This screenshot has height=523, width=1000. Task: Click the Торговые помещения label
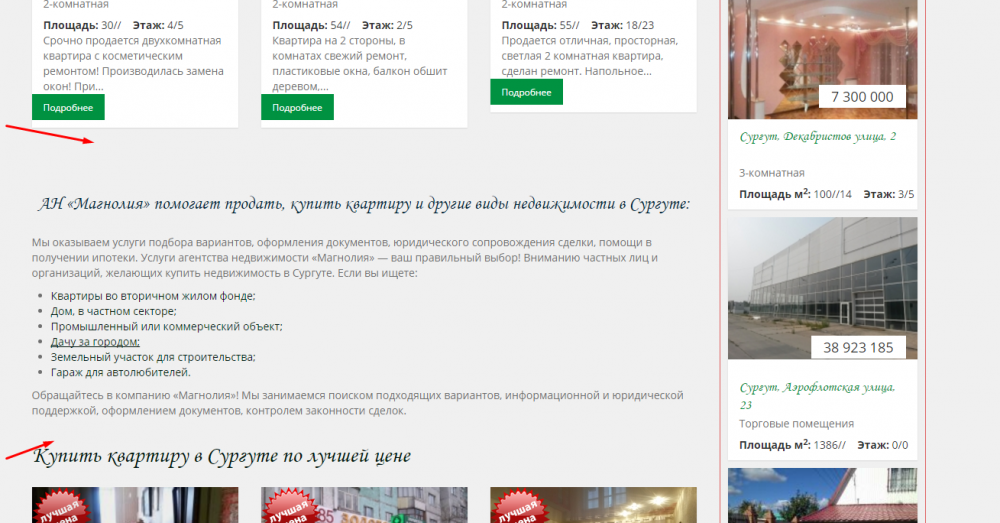pos(797,424)
